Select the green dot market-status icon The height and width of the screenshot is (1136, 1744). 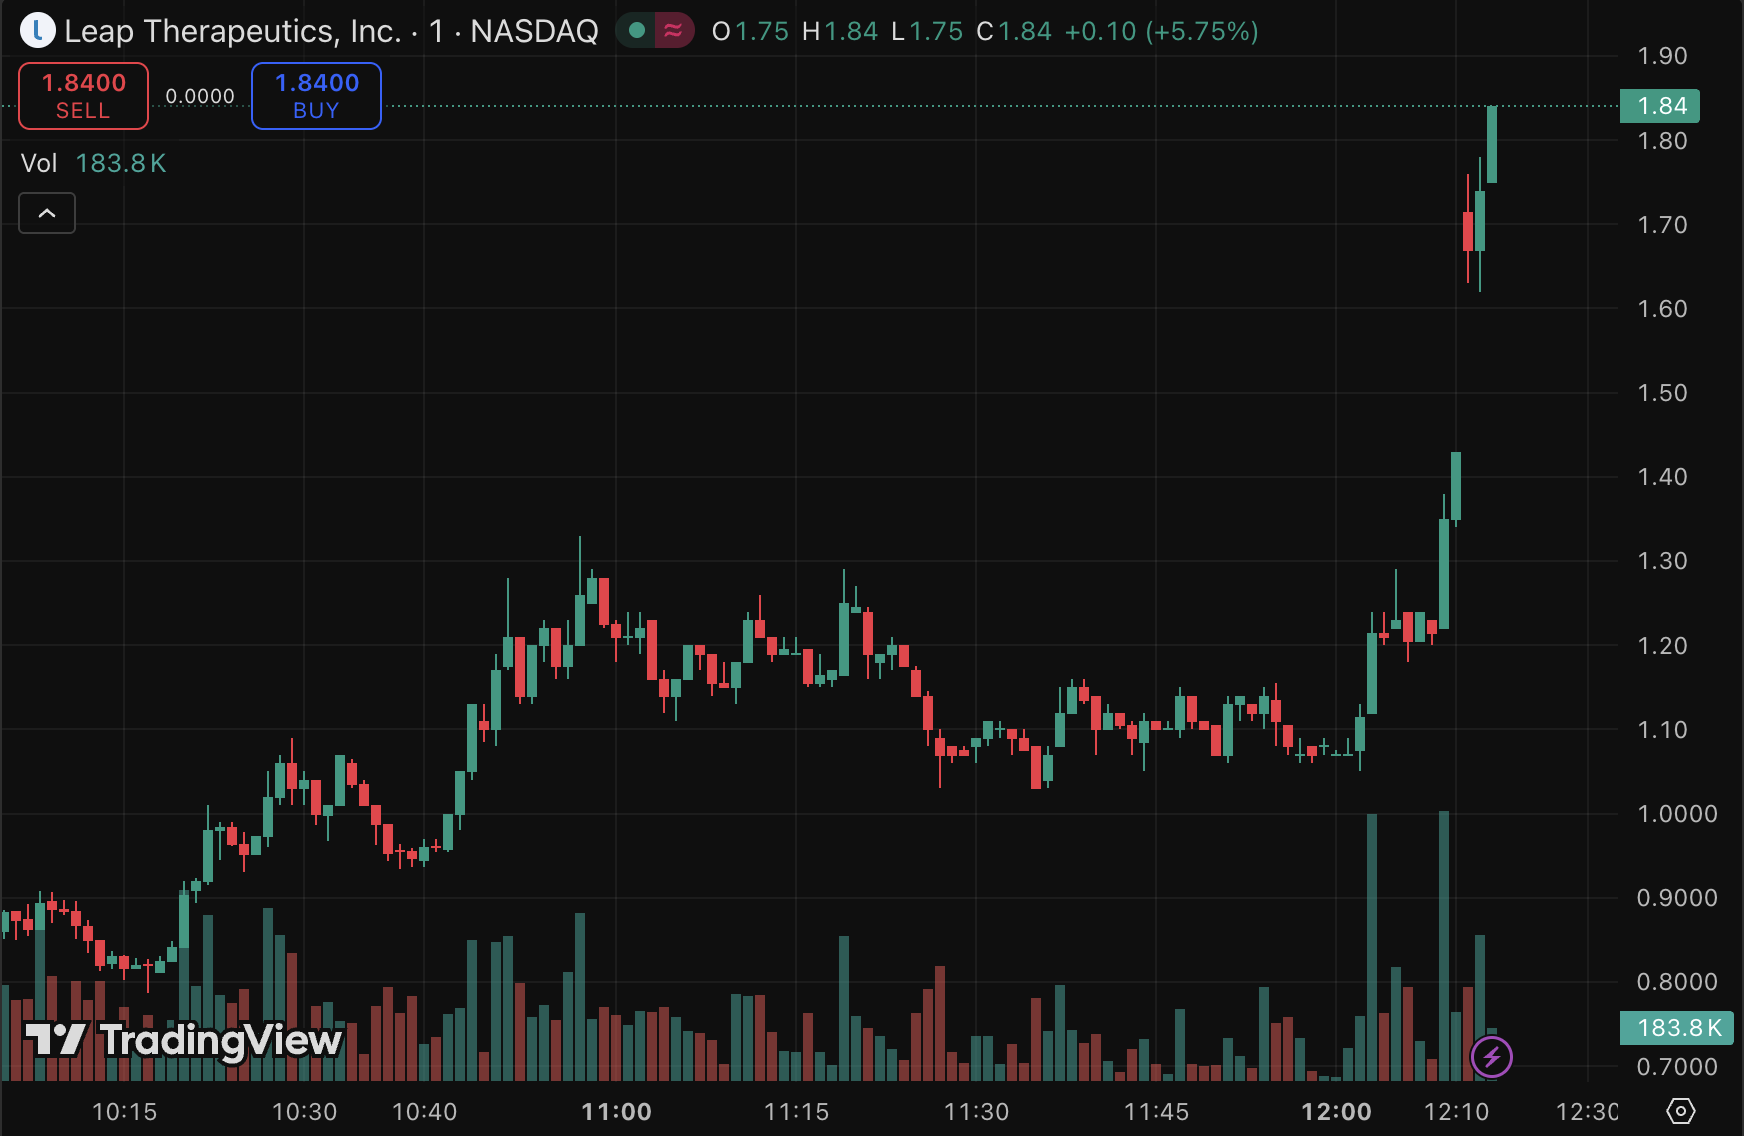click(637, 31)
